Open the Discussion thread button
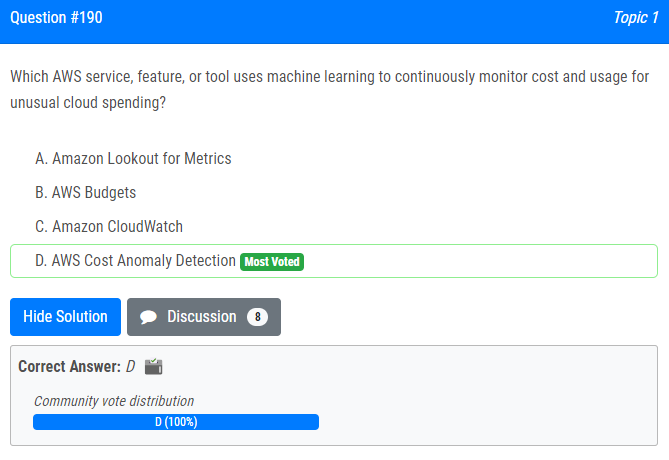The image size is (669, 460). [x=204, y=317]
